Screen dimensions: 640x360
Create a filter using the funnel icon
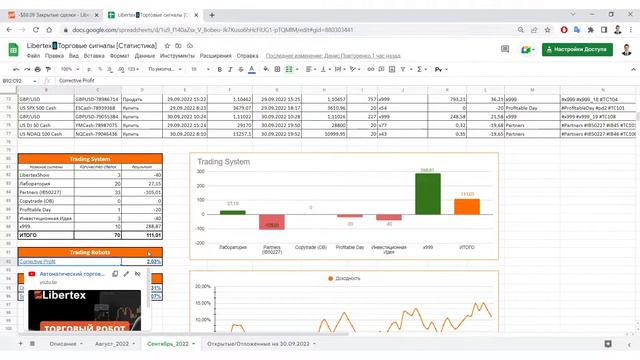pos(403,69)
